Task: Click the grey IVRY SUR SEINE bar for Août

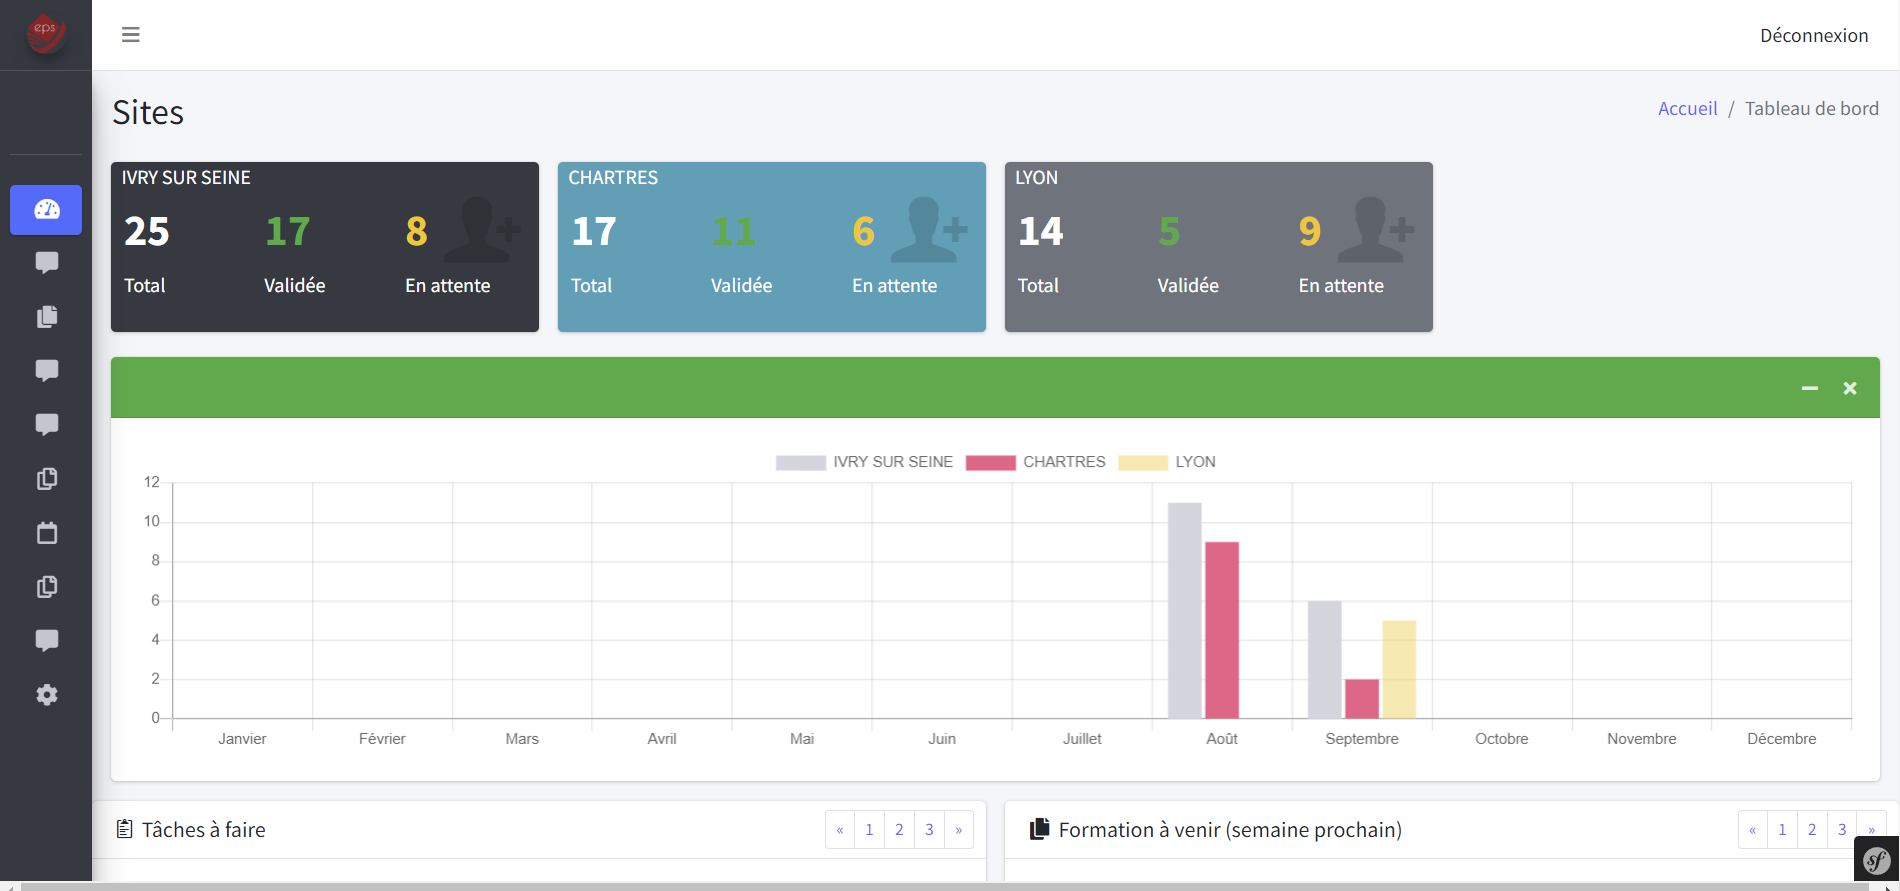Action: pyautogui.click(x=1185, y=610)
